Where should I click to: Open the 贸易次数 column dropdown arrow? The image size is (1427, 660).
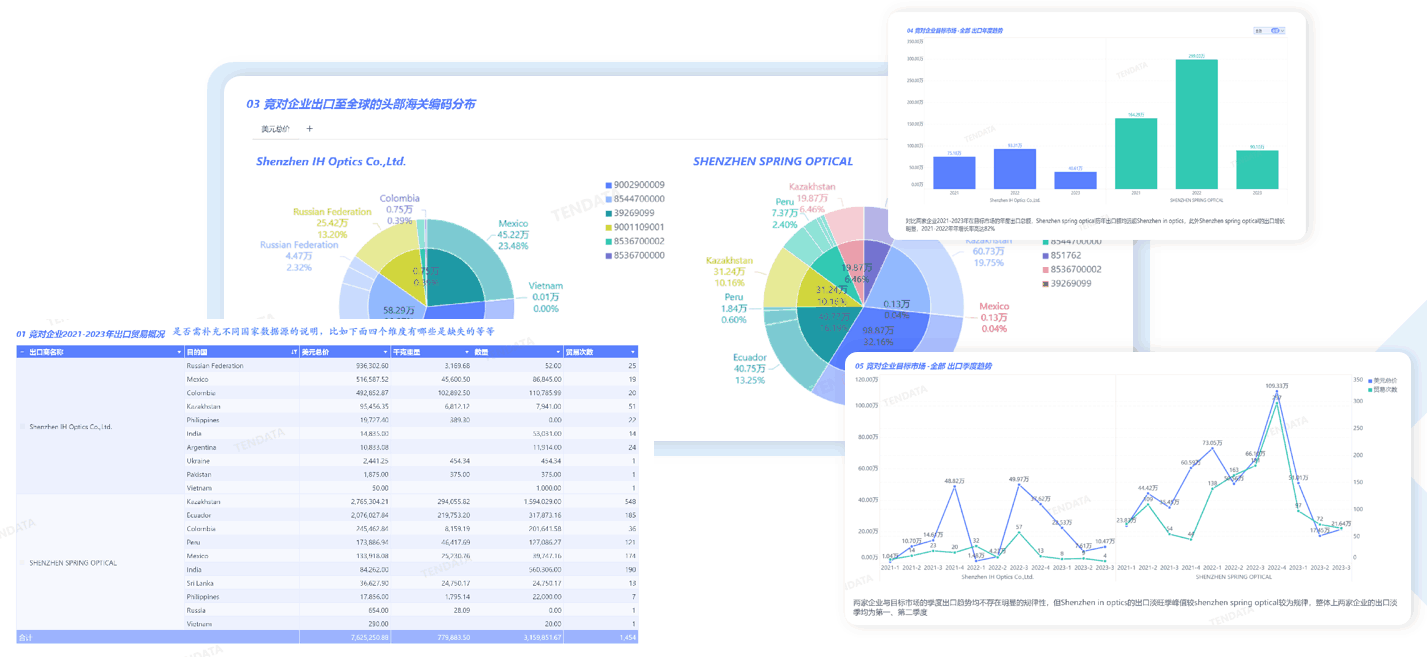click(632, 352)
